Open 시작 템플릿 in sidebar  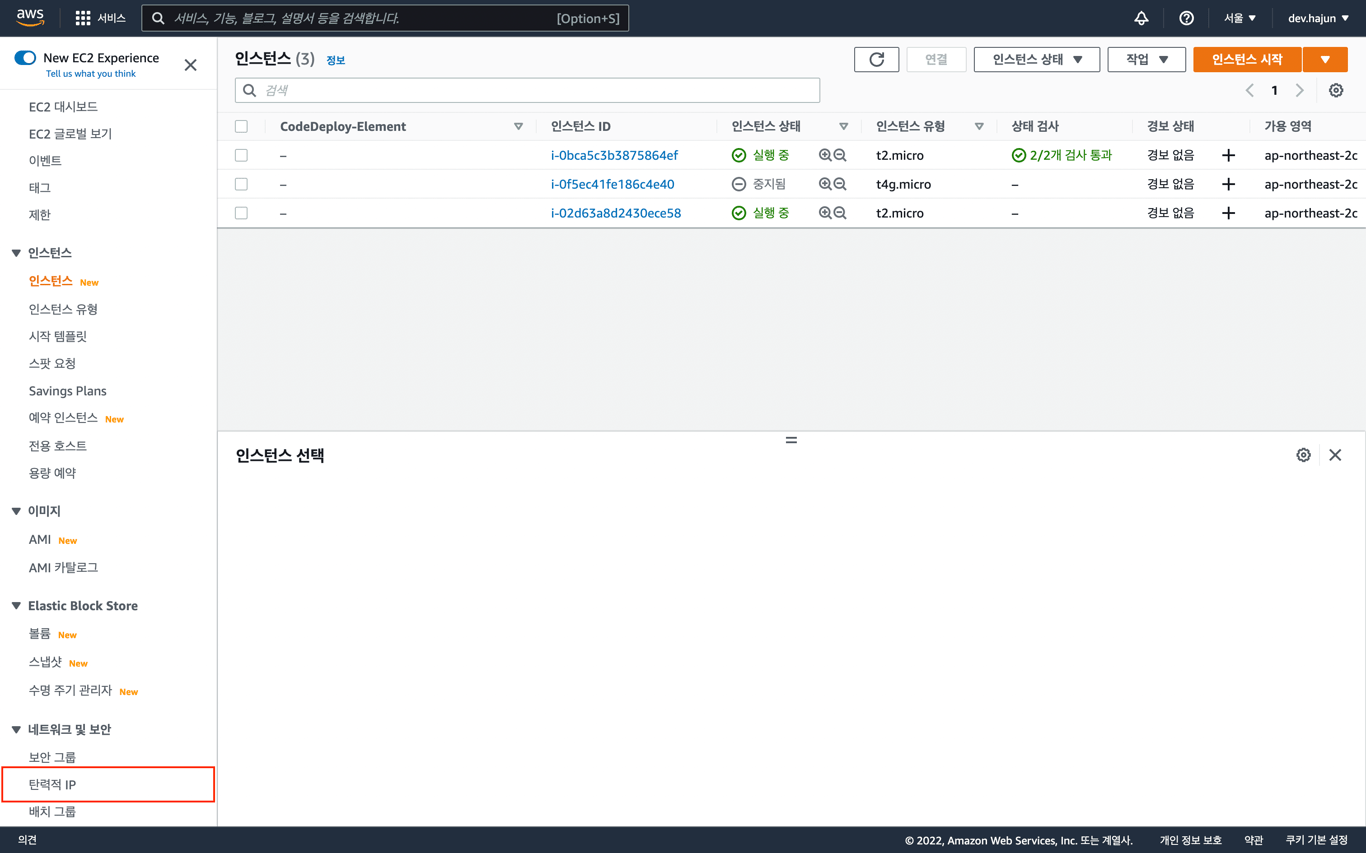pyautogui.click(x=58, y=336)
